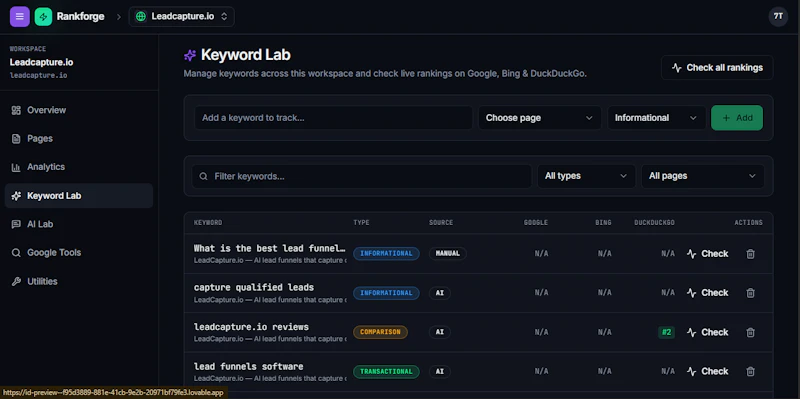Click the Pages document icon

coord(16,139)
